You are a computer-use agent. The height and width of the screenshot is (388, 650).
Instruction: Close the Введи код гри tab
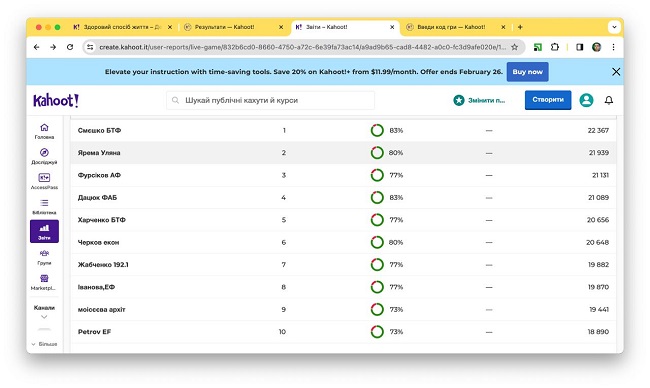click(503, 27)
